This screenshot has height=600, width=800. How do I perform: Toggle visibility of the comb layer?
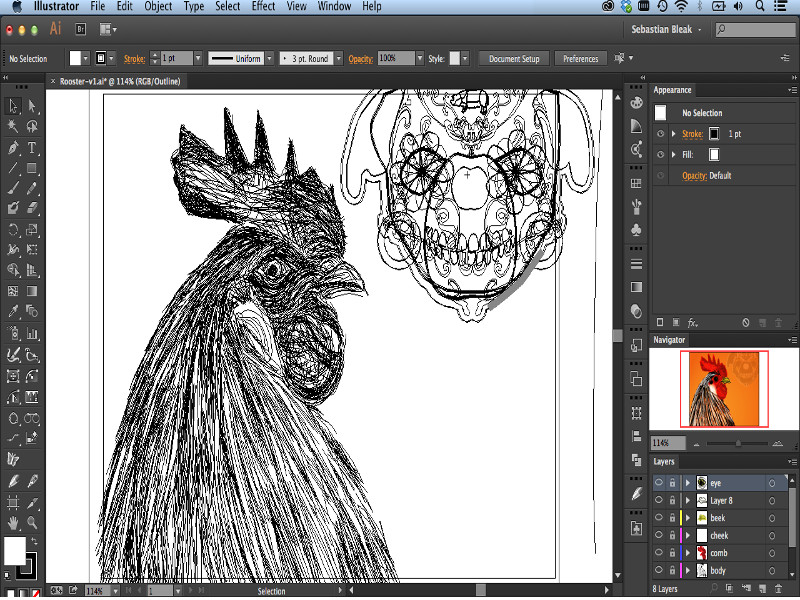657,553
